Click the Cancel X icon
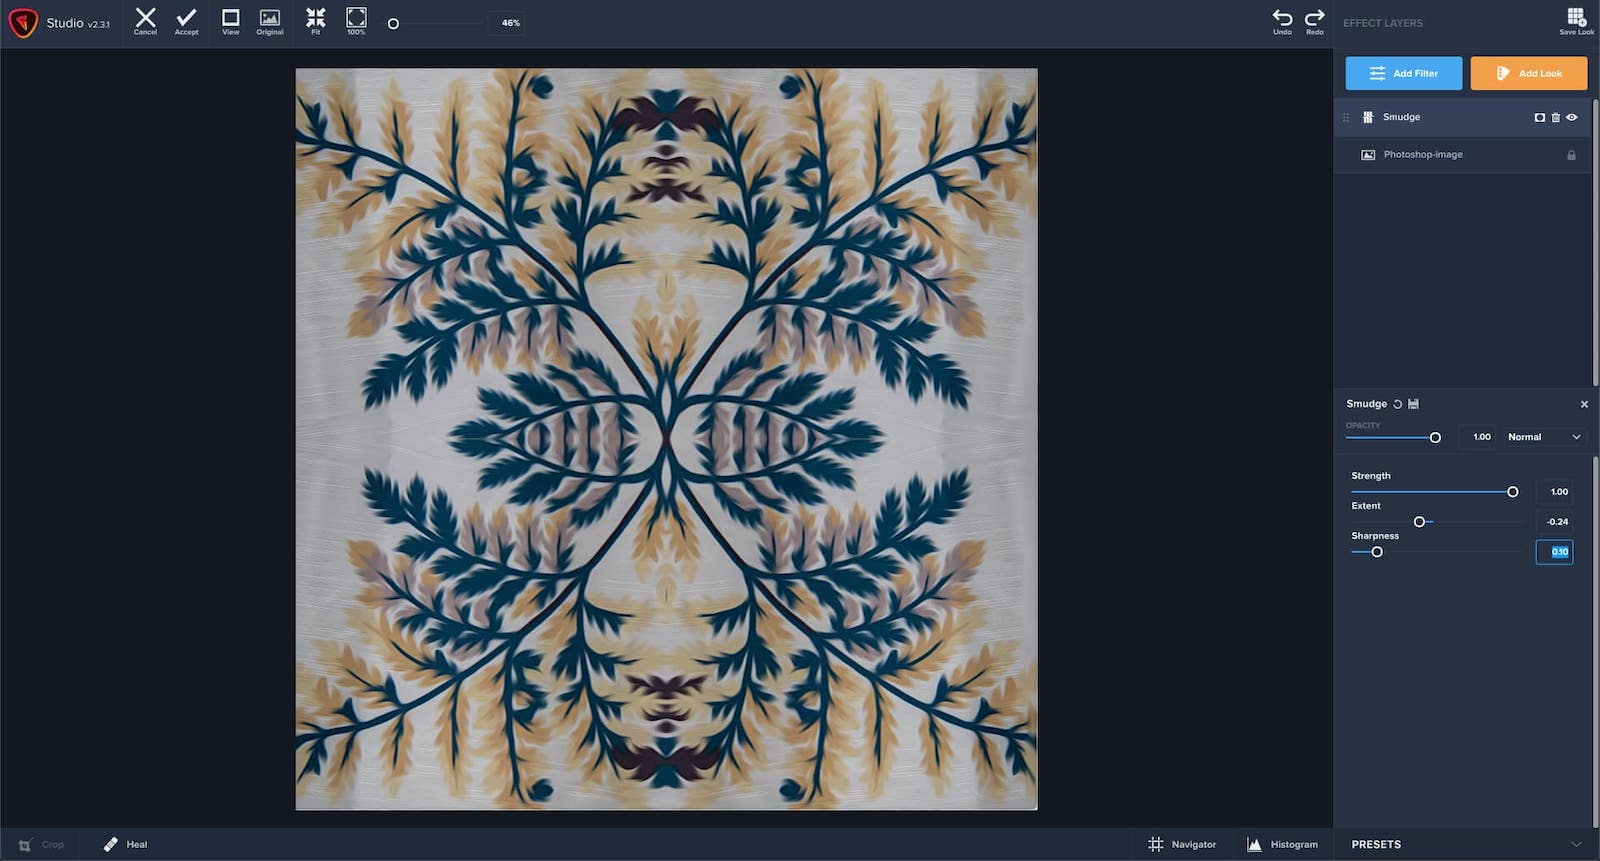 (145, 19)
